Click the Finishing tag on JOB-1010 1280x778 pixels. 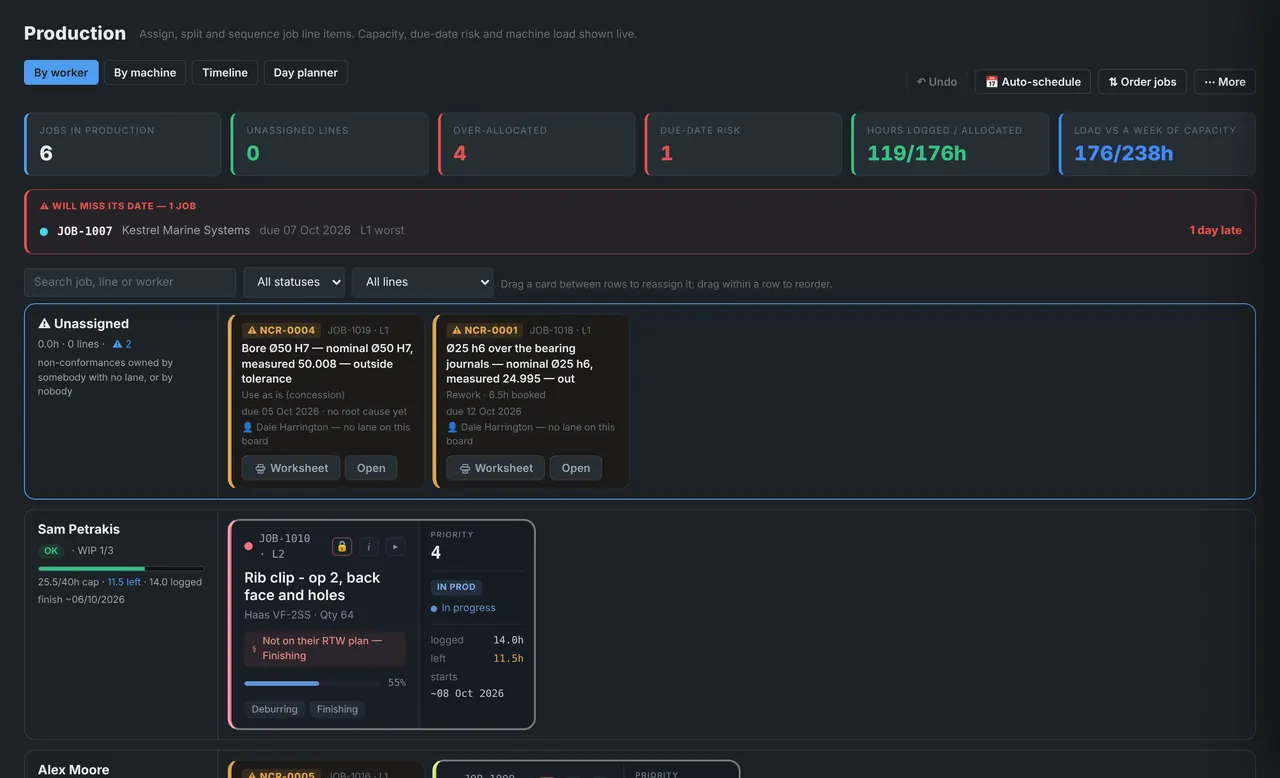pos(337,709)
